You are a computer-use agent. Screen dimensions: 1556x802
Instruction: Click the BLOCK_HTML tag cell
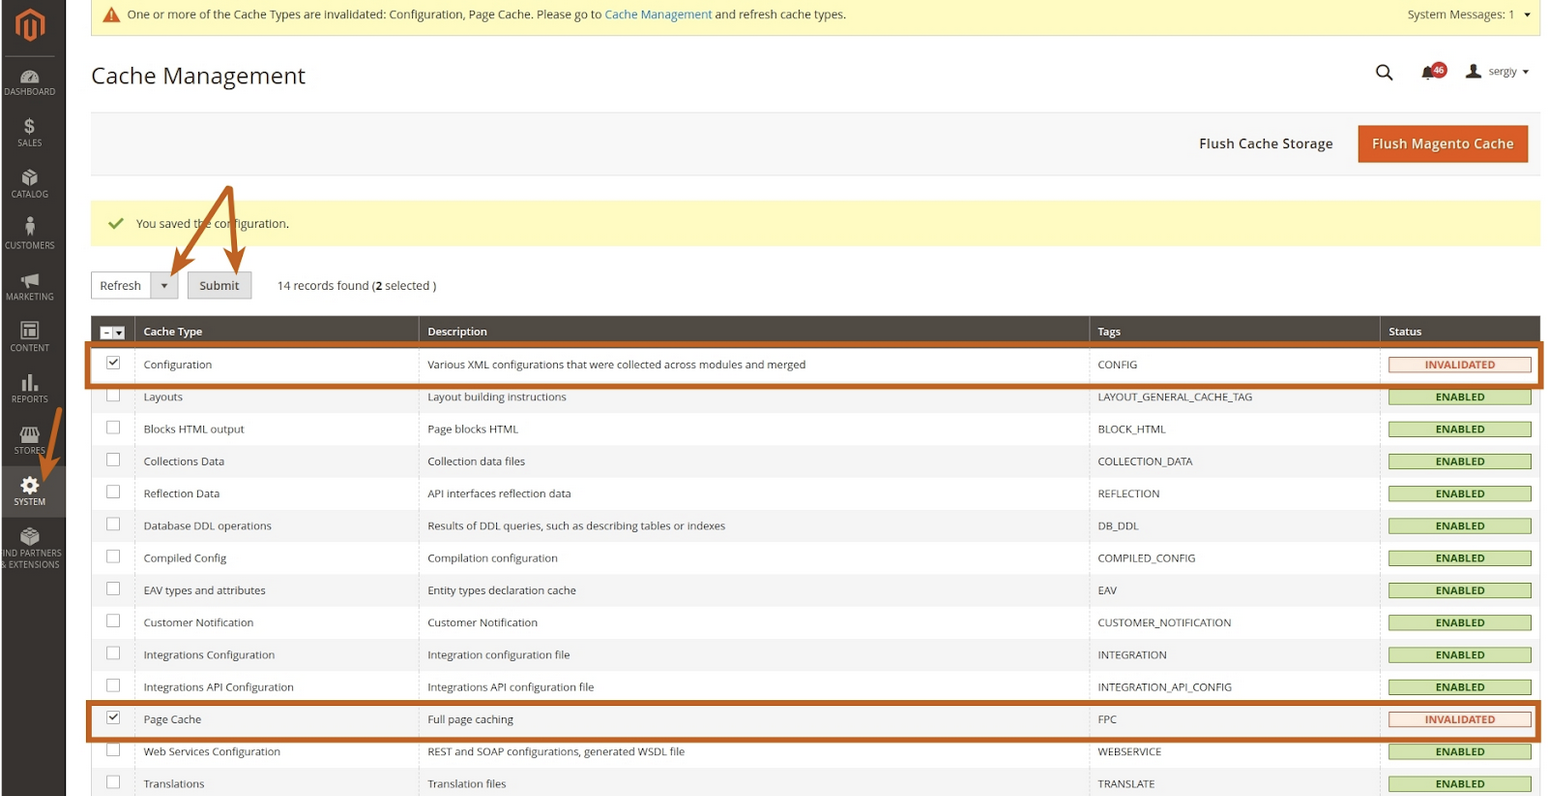(1132, 429)
